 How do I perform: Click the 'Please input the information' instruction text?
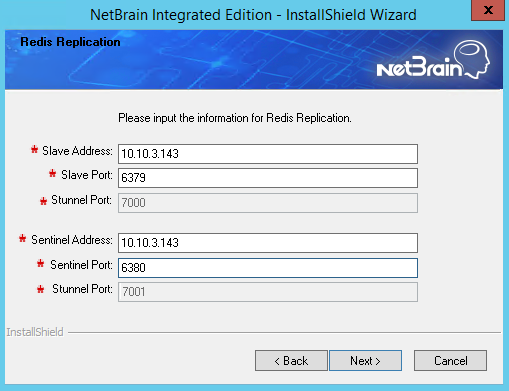pos(235,118)
